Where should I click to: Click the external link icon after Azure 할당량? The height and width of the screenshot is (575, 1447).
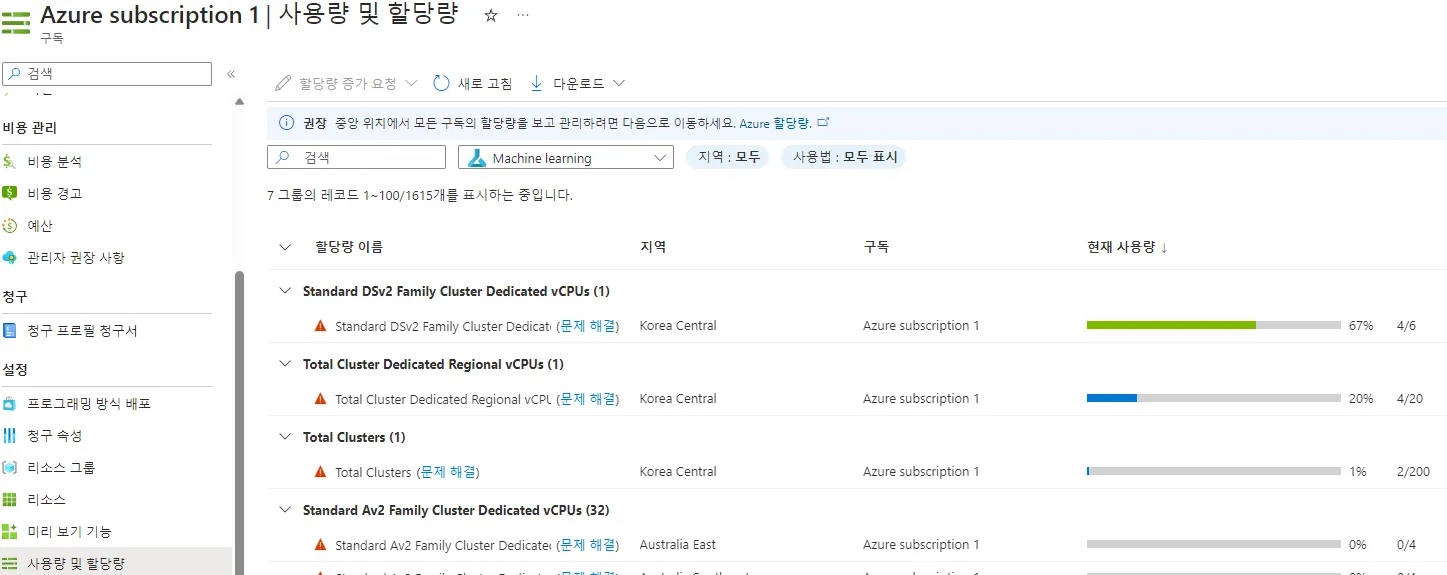[x=824, y=122]
